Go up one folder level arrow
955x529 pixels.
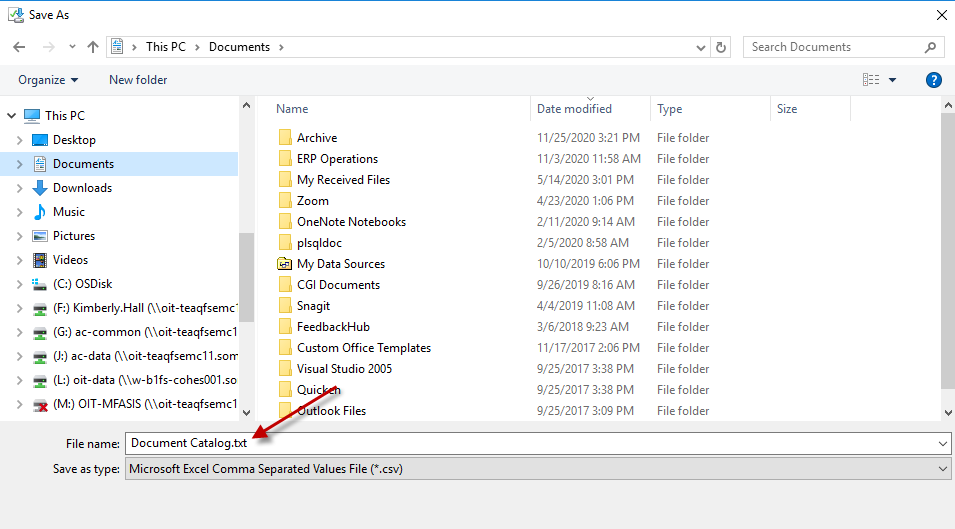tap(93, 47)
